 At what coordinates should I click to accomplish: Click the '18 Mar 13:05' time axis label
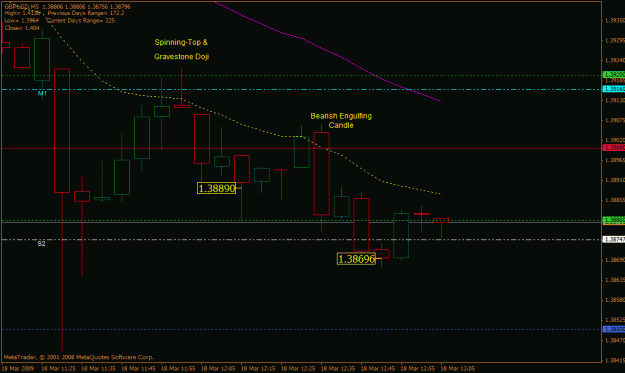click(x=457, y=369)
